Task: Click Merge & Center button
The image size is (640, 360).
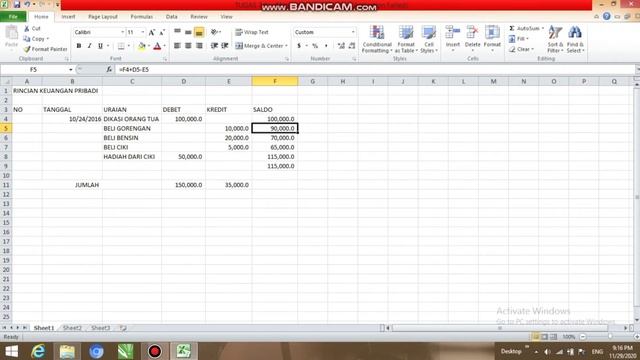Action: (261, 46)
